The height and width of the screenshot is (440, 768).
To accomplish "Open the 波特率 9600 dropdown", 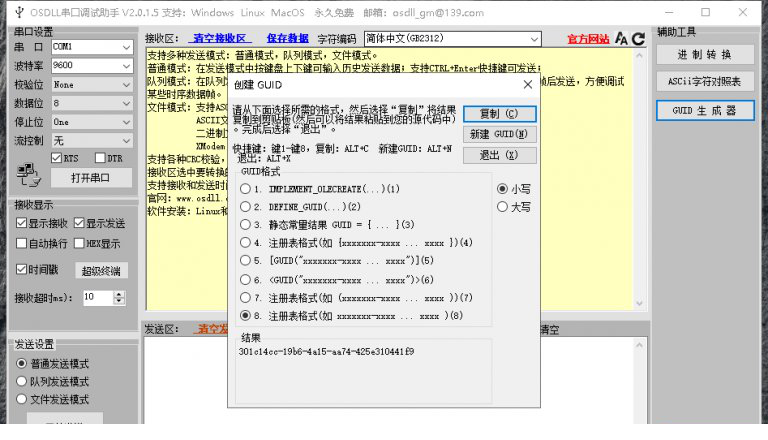I will pyautogui.click(x=92, y=66).
